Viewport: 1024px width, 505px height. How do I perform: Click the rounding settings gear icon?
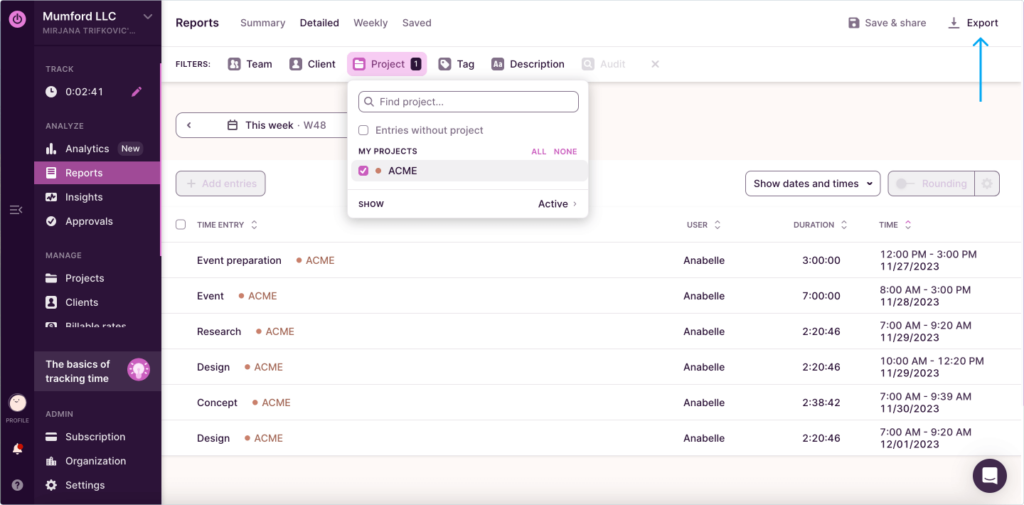tap(987, 184)
